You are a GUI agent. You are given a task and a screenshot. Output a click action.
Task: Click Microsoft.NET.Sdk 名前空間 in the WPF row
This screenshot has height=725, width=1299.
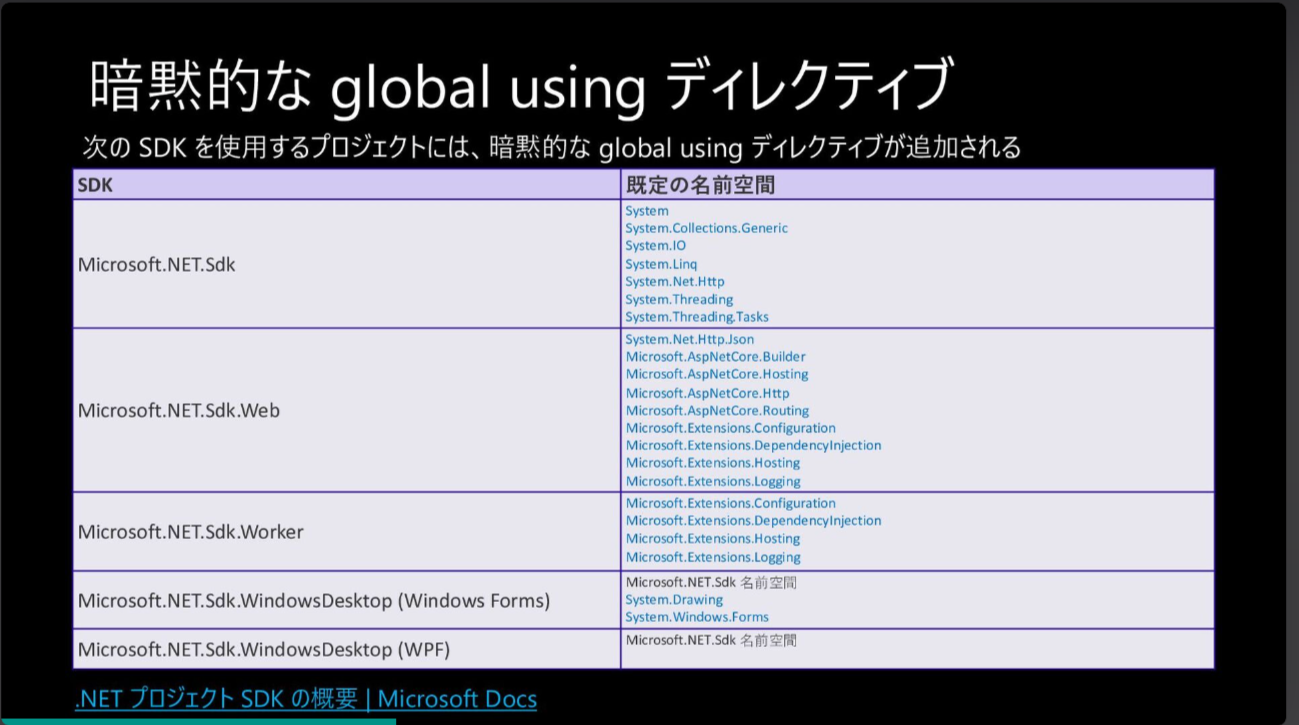(x=711, y=640)
